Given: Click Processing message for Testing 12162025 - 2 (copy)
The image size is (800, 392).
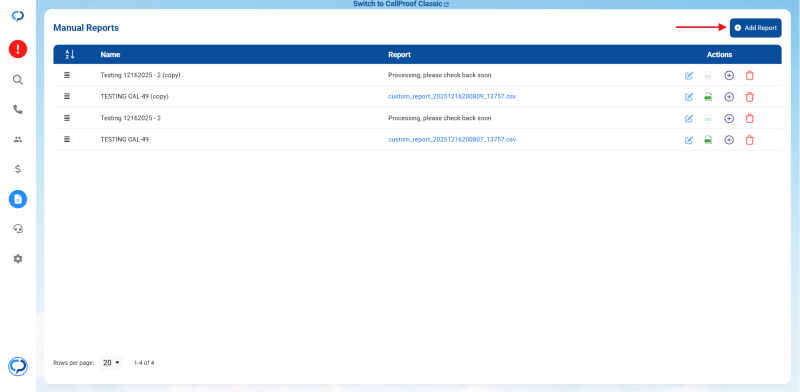Looking at the screenshot, I should point(440,75).
